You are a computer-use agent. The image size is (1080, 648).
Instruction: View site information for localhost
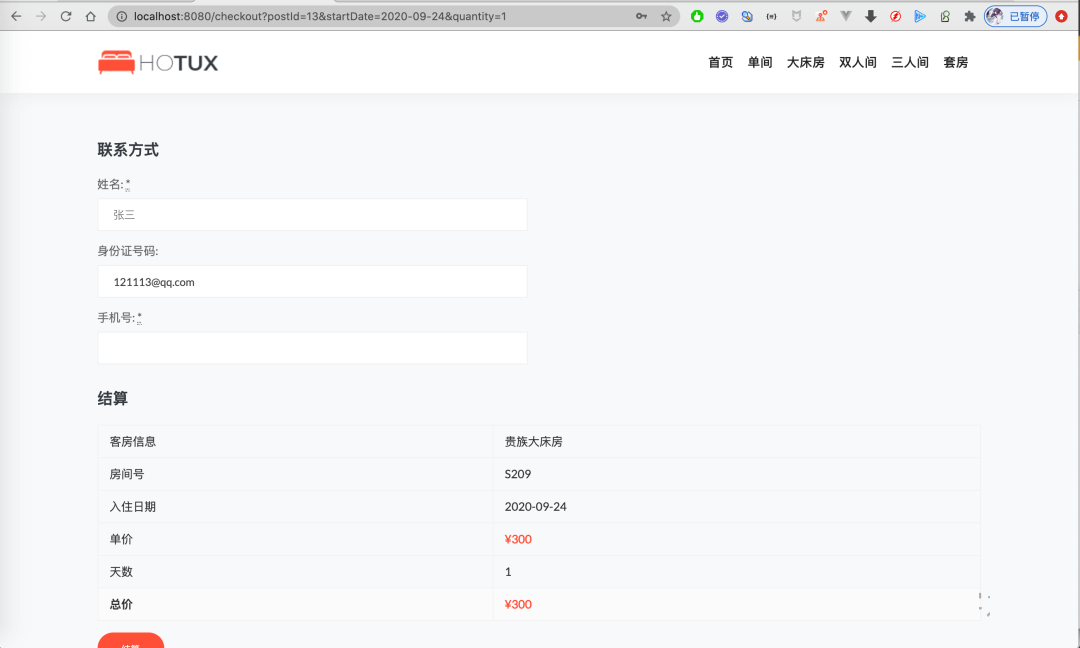tap(121, 16)
